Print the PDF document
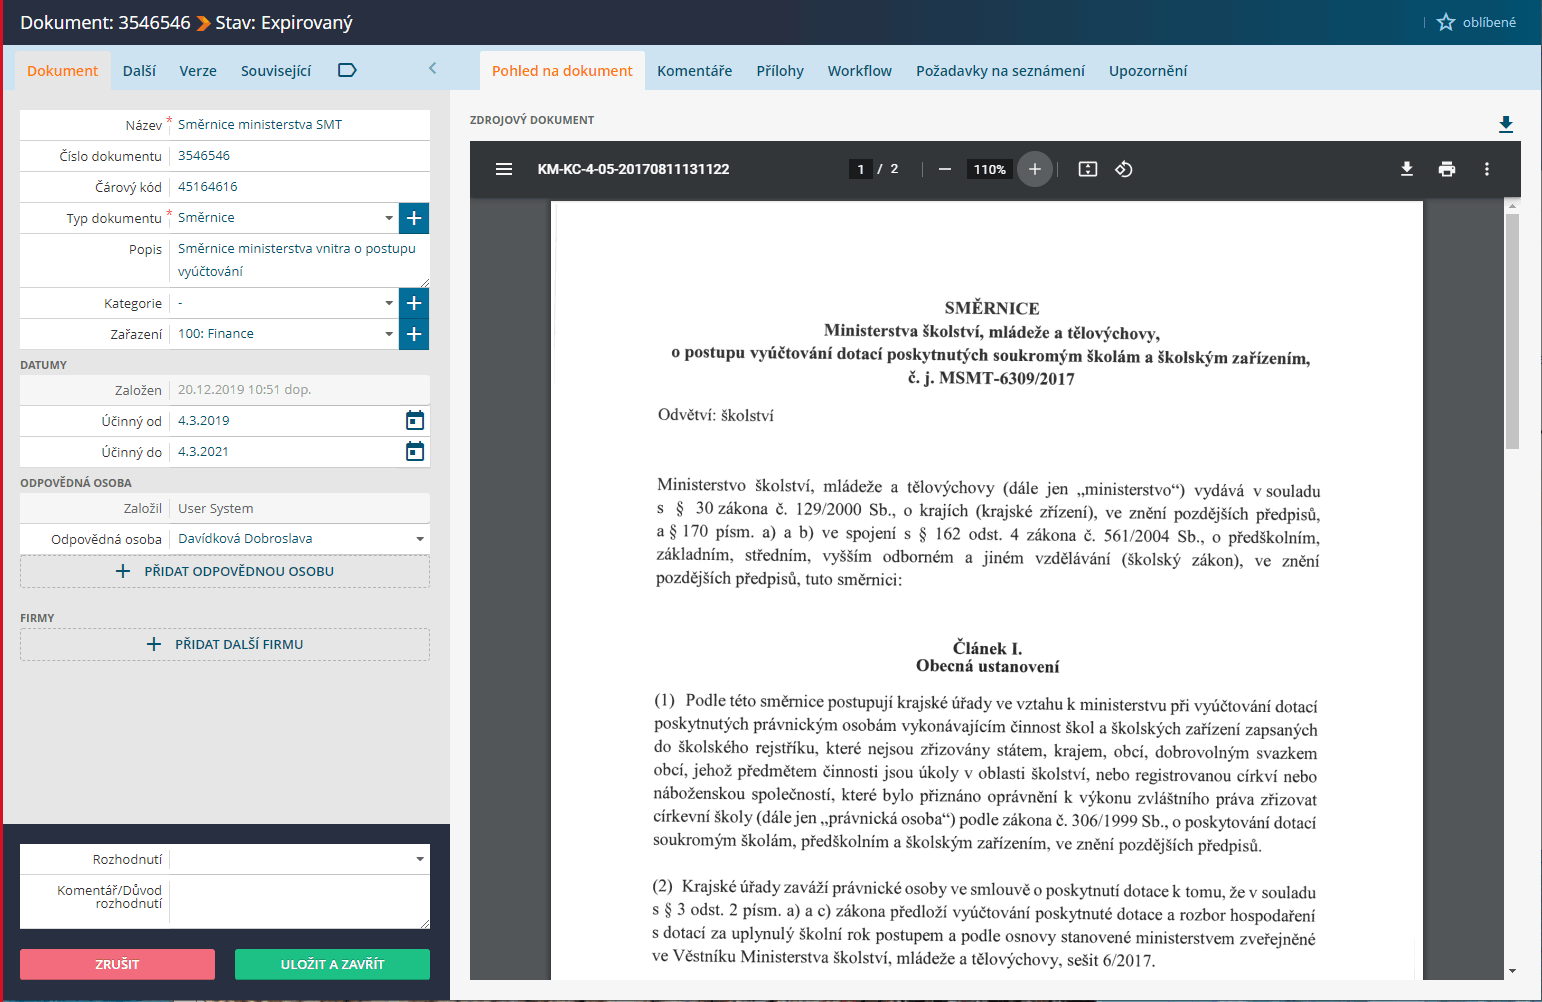The width and height of the screenshot is (1542, 1002). click(x=1447, y=169)
